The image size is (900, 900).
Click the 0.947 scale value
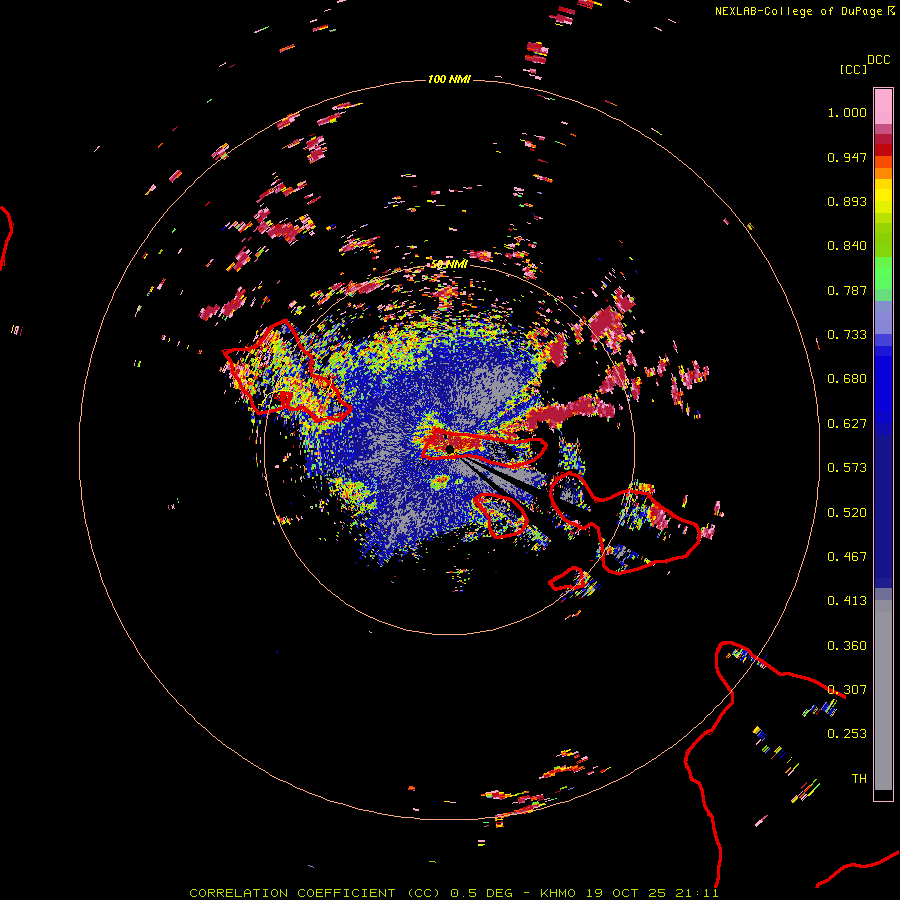pyautogui.click(x=847, y=157)
